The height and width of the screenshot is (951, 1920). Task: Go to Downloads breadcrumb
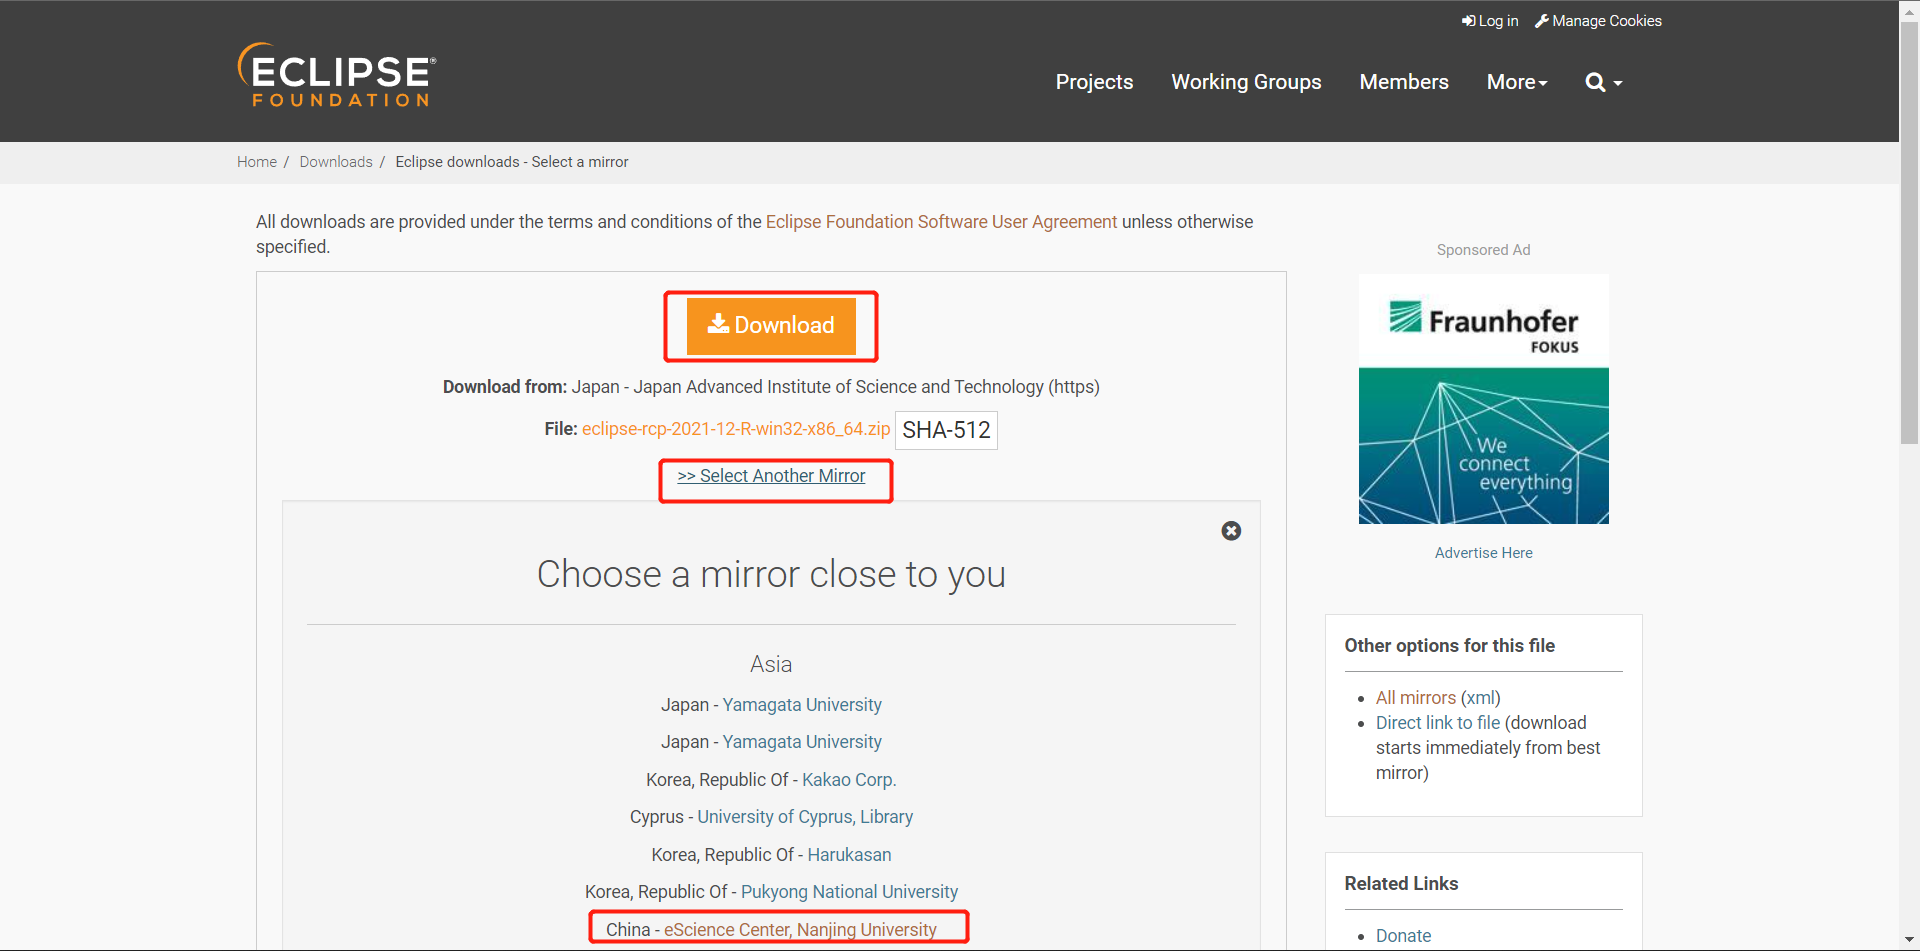point(336,162)
